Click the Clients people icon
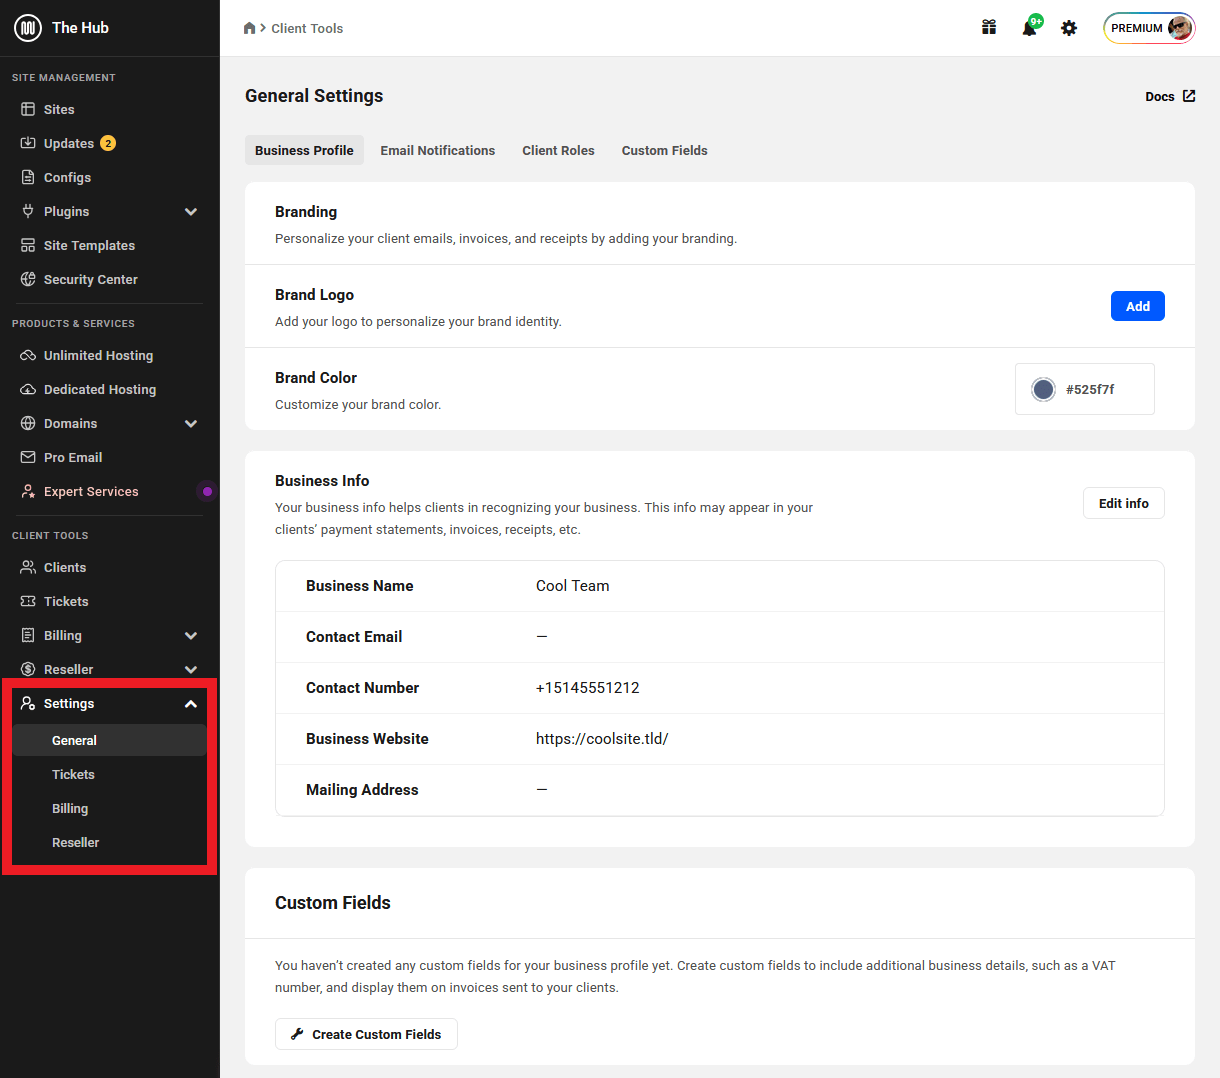 click(28, 567)
